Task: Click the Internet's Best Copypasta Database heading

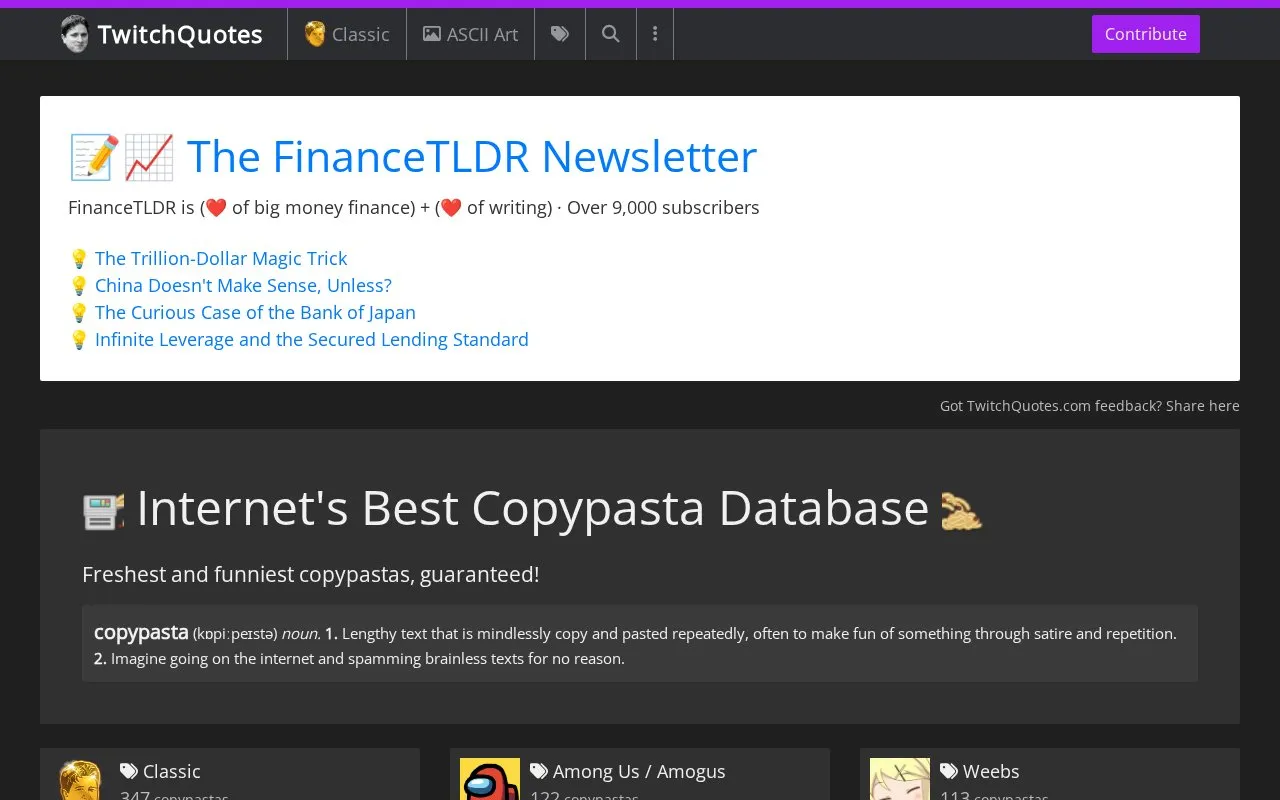Action: (532, 508)
